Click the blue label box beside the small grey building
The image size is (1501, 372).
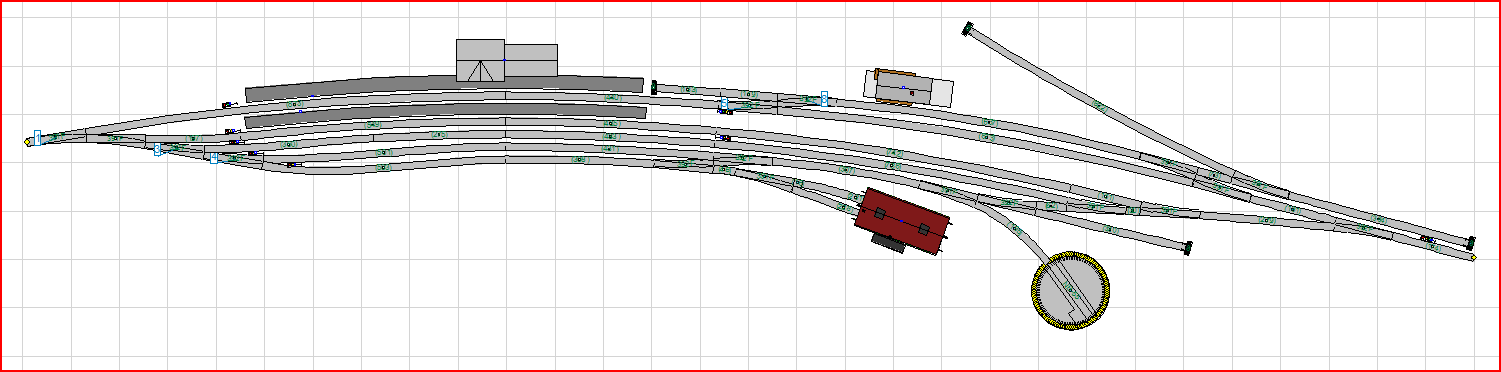(x=824, y=98)
